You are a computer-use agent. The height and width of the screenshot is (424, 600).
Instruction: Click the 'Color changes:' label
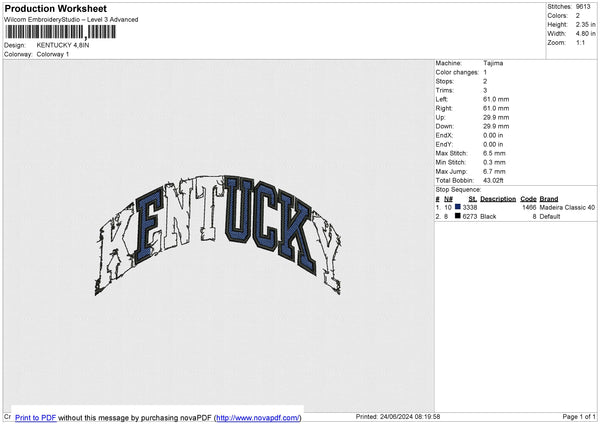[x=457, y=72]
